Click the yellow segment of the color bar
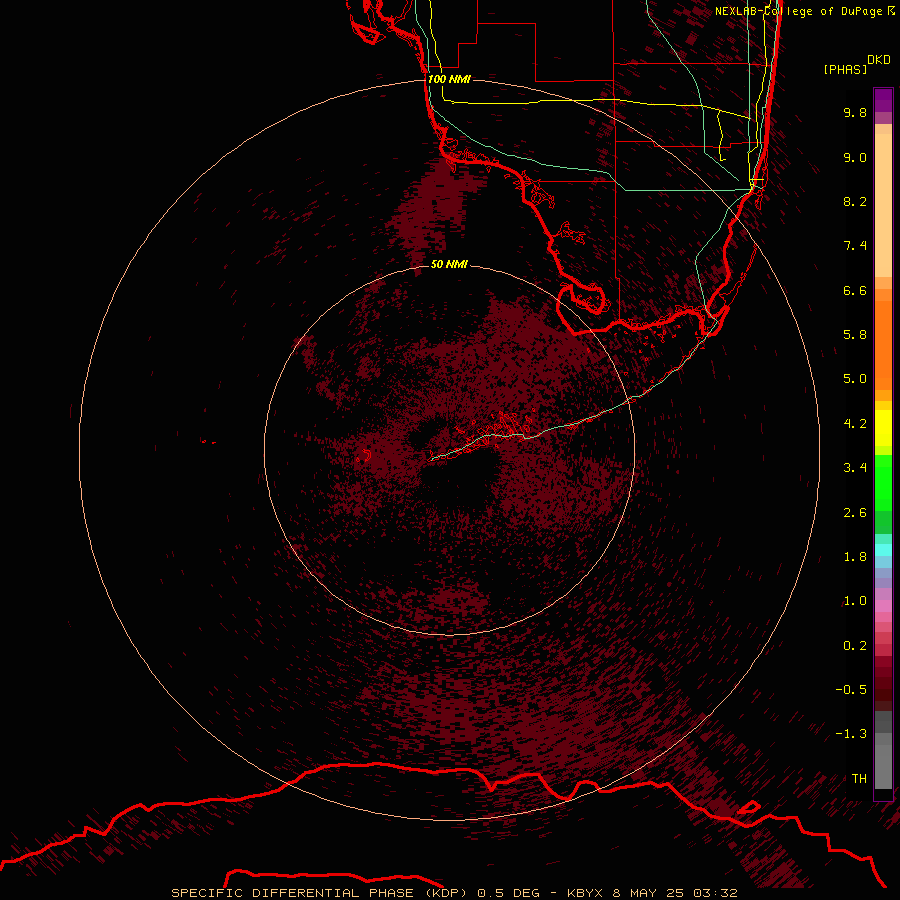Image resolution: width=900 pixels, height=900 pixels. pyautogui.click(x=883, y=428)
